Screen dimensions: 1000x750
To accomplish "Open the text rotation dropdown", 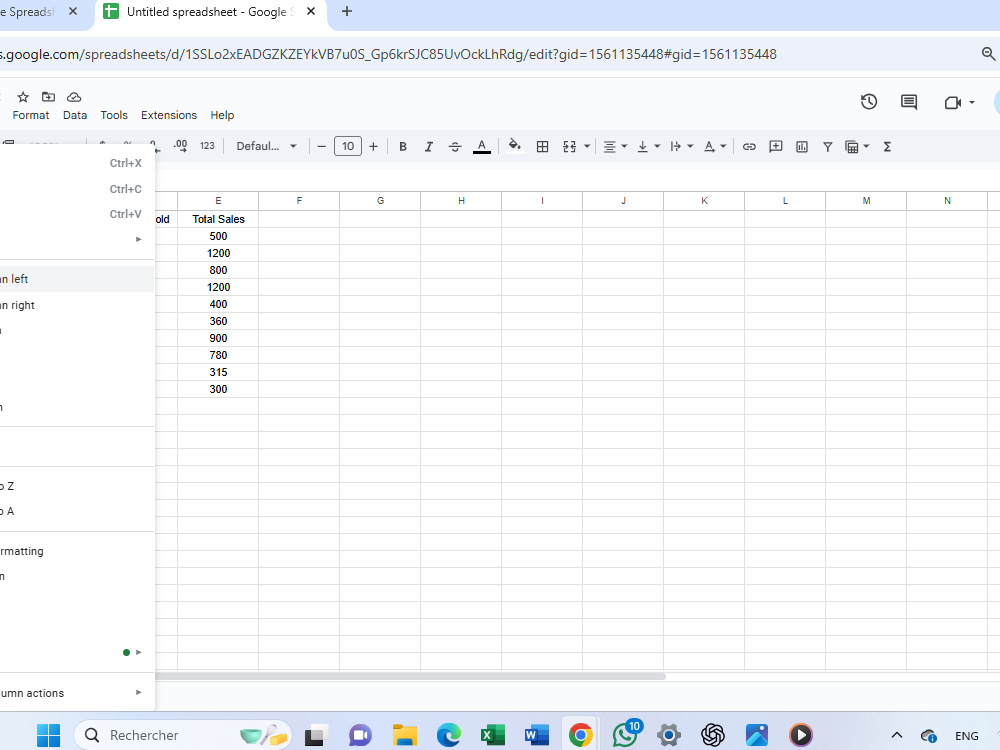I will (x=715, y=147).
